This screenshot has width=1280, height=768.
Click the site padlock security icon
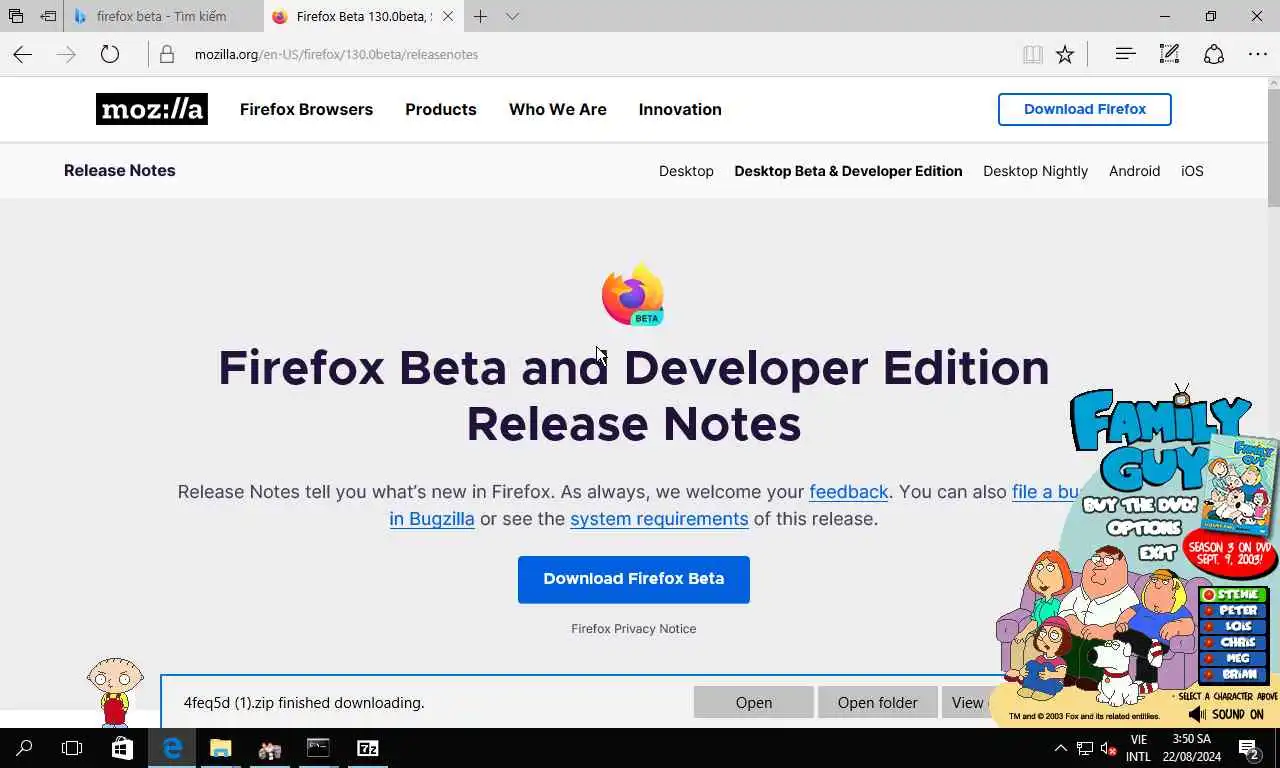click(167, 55)
